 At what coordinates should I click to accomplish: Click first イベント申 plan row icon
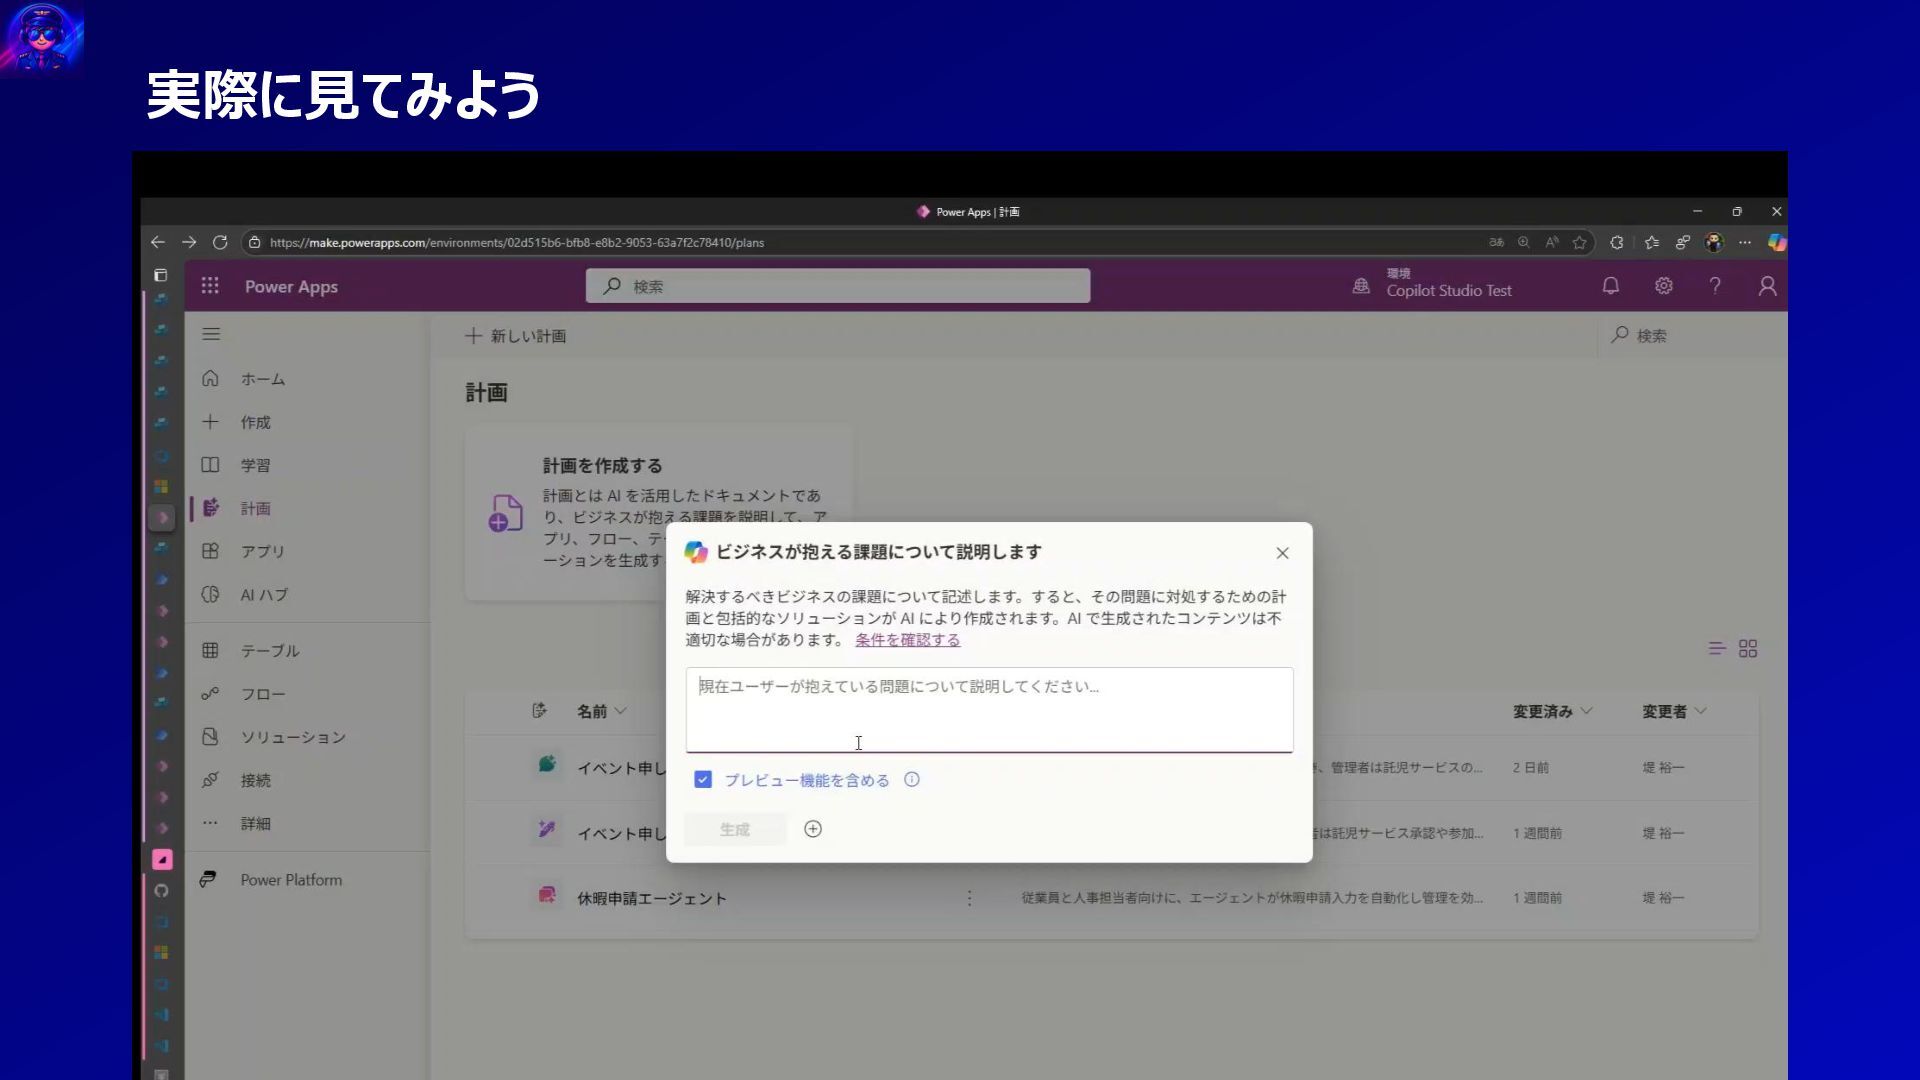[x=547, y=765]
